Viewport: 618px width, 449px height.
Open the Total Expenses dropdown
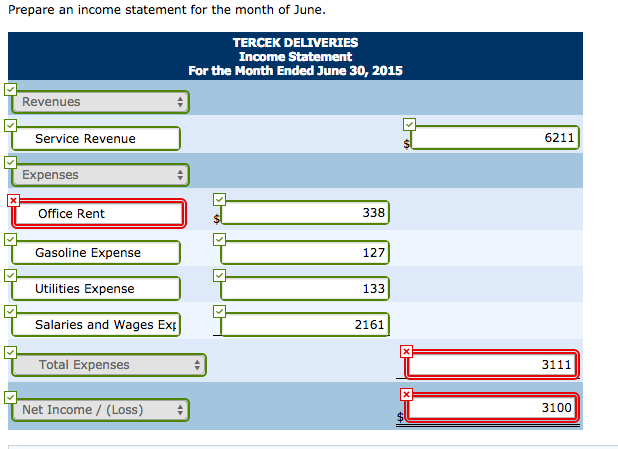(x=109, y=365)
